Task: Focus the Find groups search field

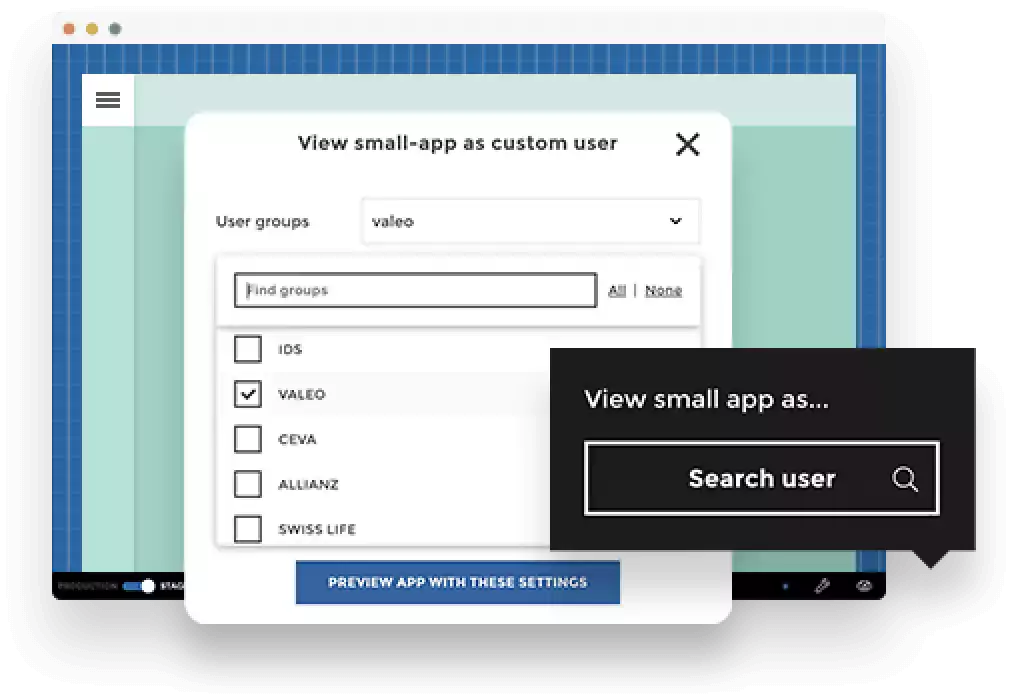Action: point(415,290)
